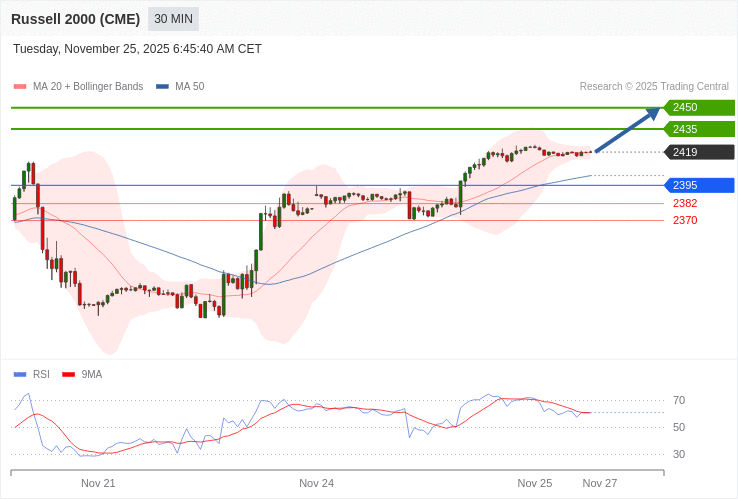
Task: Jump to Nov 24 on time axis
Action: pyautogui.click(x=316, y=483)
